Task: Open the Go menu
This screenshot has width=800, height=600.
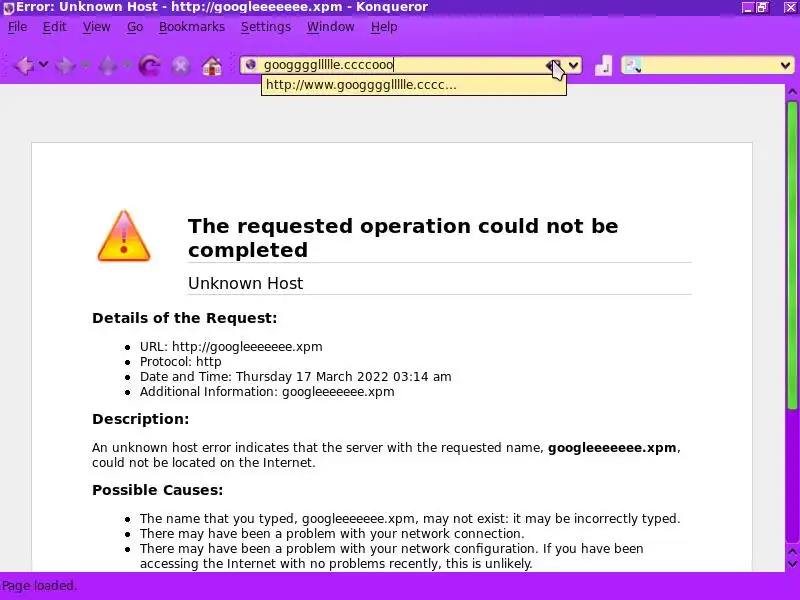Action: pyautogui.click(x=135, y=27)
